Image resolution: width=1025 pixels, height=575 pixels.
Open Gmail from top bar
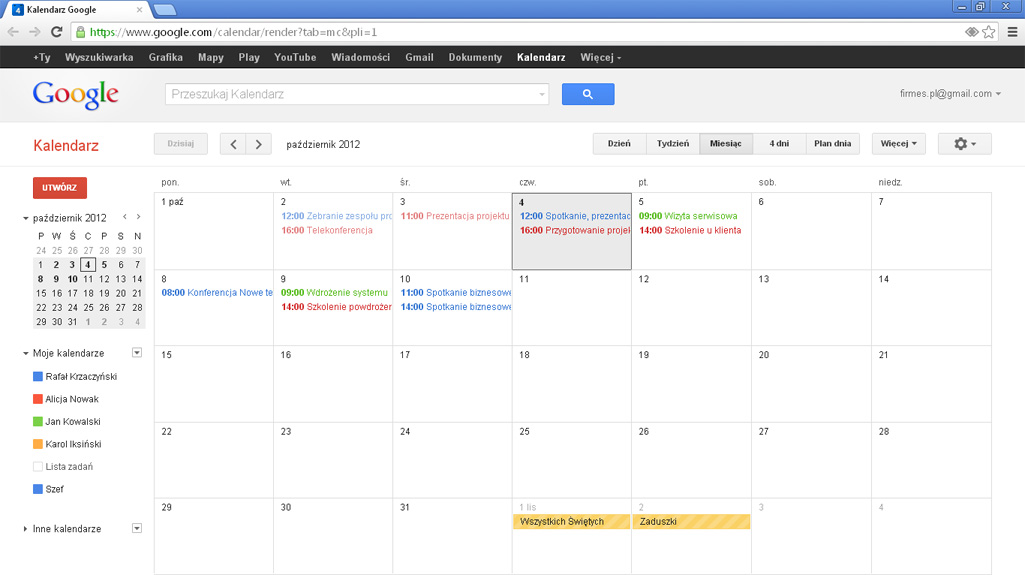tap(419, 58)
